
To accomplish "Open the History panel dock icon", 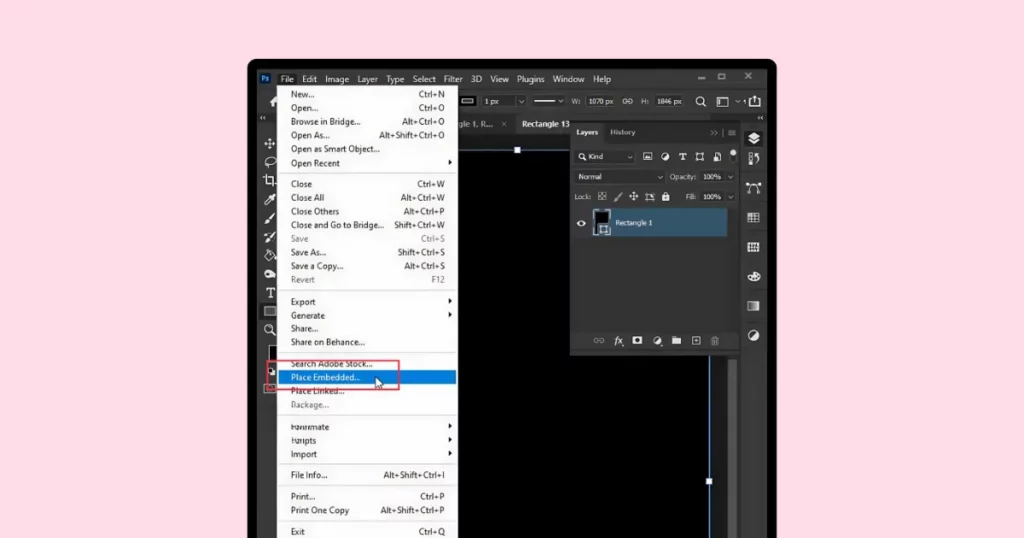I will click(754, 159).
